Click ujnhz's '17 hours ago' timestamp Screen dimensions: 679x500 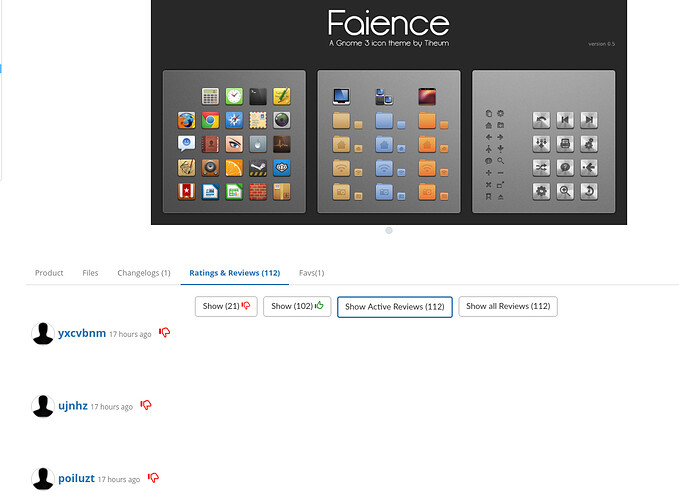coord(111,407)
